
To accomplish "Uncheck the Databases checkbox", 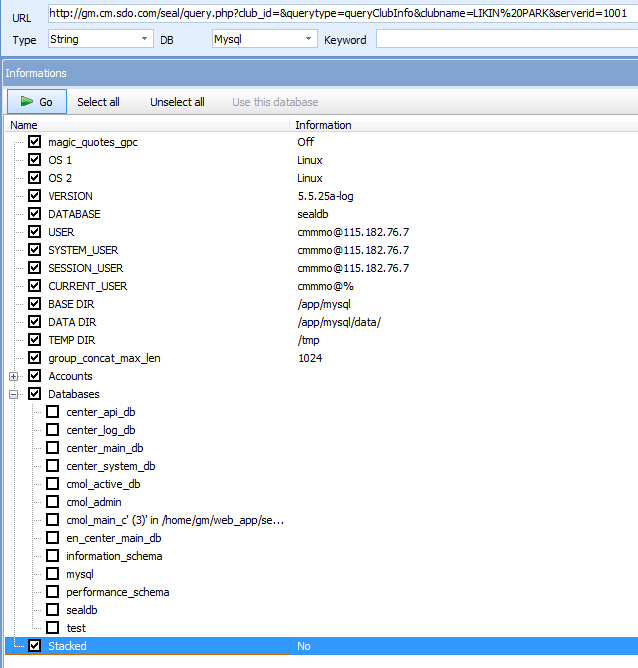I will pyautogui.click(x=34, y=394).
